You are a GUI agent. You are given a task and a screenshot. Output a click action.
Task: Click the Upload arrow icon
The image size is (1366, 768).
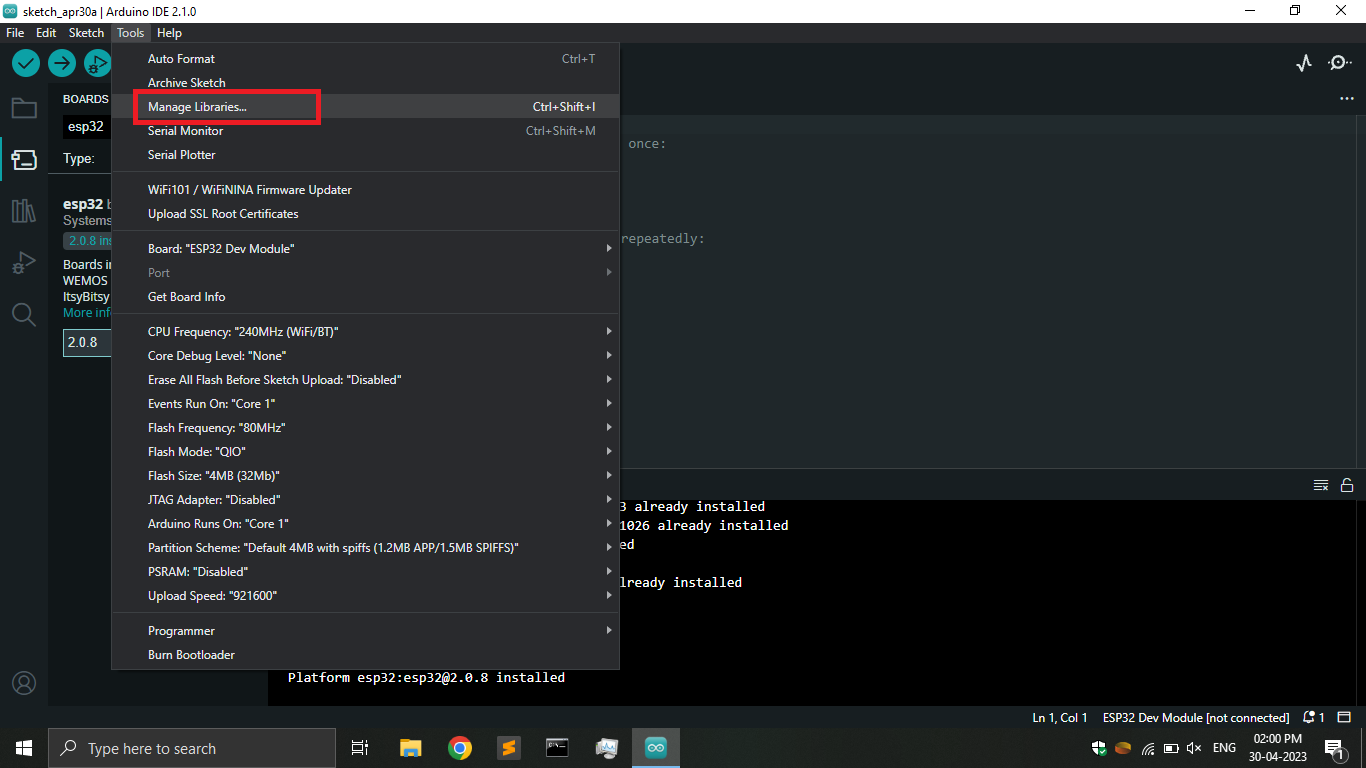pyautogui.click(x=61, y=62)
